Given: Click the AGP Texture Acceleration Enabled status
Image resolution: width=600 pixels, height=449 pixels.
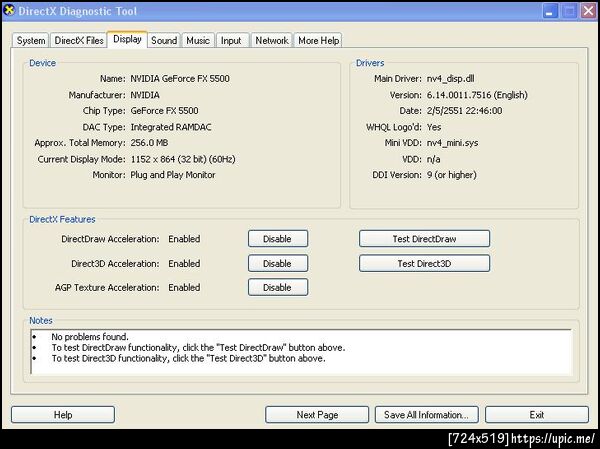Looking at the screenshot, I should [184, 287].
